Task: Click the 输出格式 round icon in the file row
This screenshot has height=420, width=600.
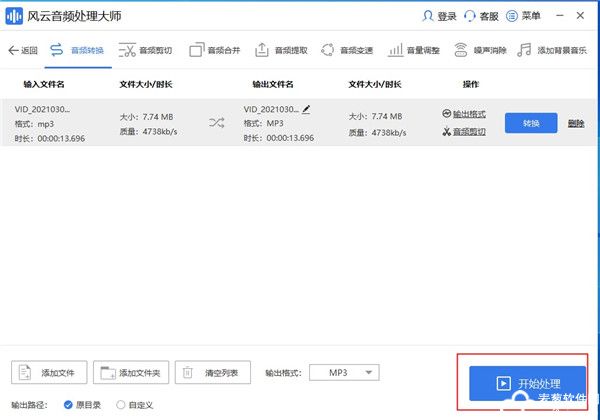Action: tap(447, 114)
